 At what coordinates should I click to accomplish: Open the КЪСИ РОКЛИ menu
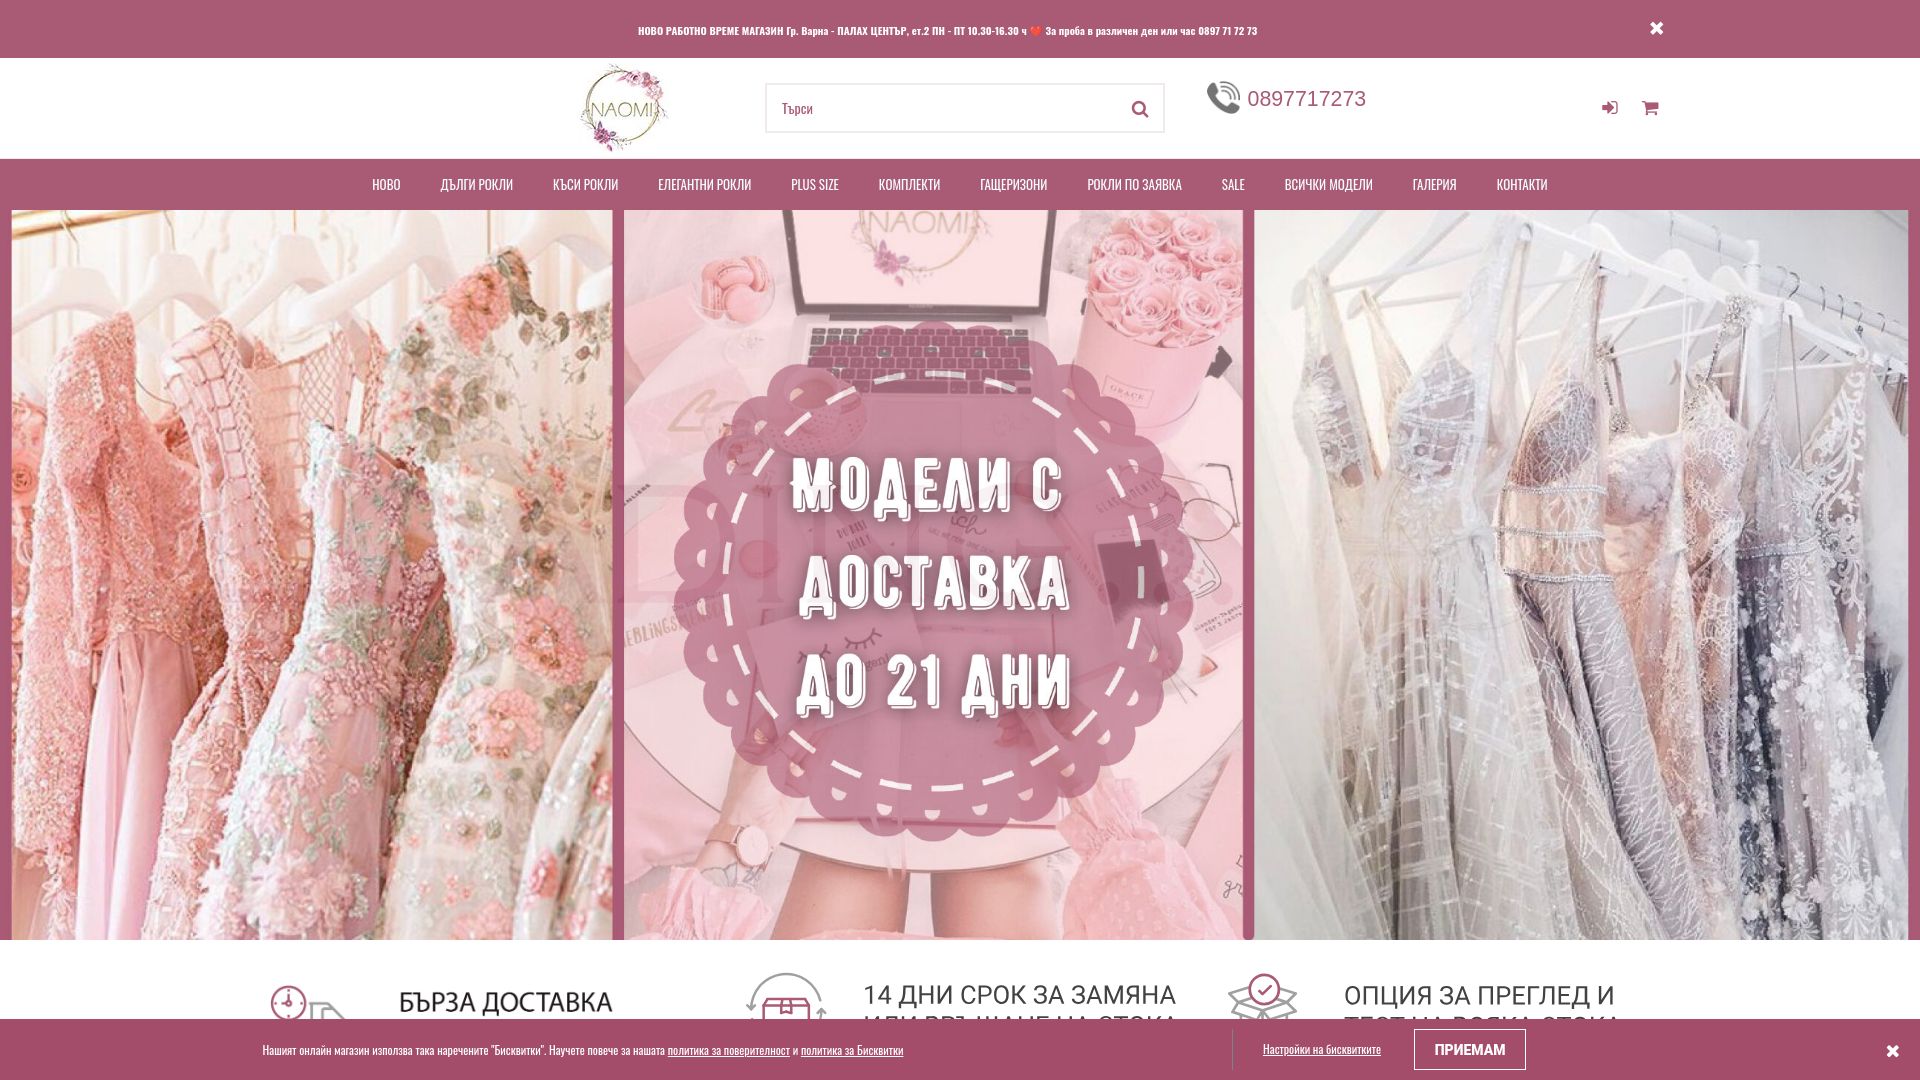(585, 184)
